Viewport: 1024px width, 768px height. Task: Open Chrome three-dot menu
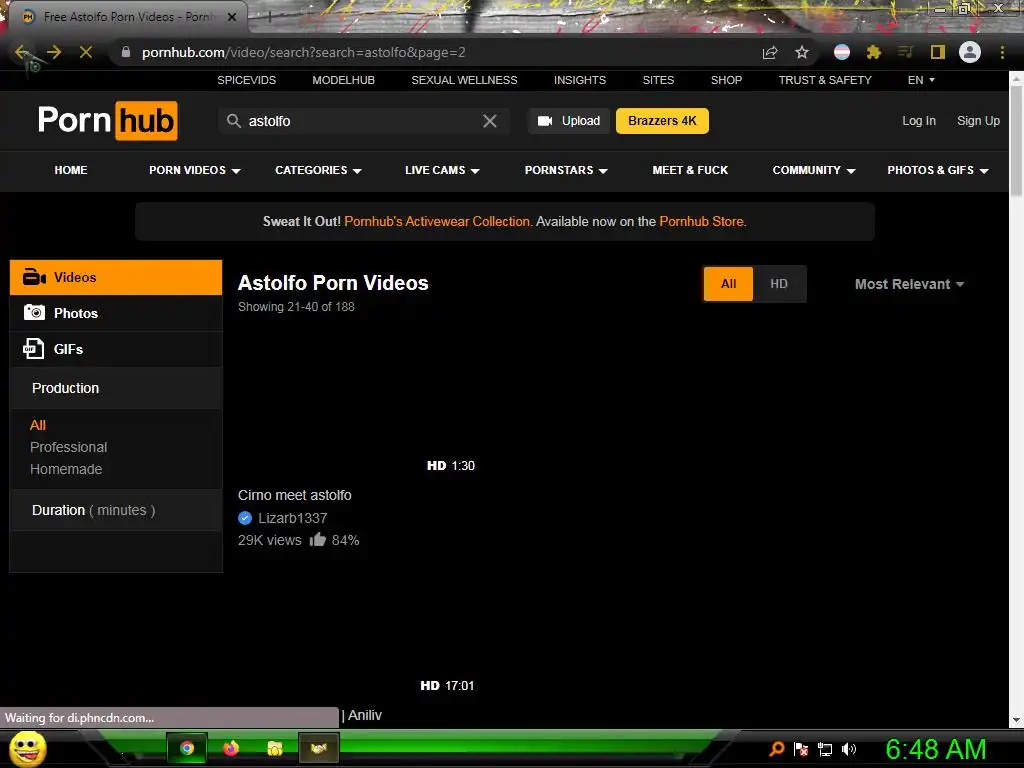coord(1002,52)
